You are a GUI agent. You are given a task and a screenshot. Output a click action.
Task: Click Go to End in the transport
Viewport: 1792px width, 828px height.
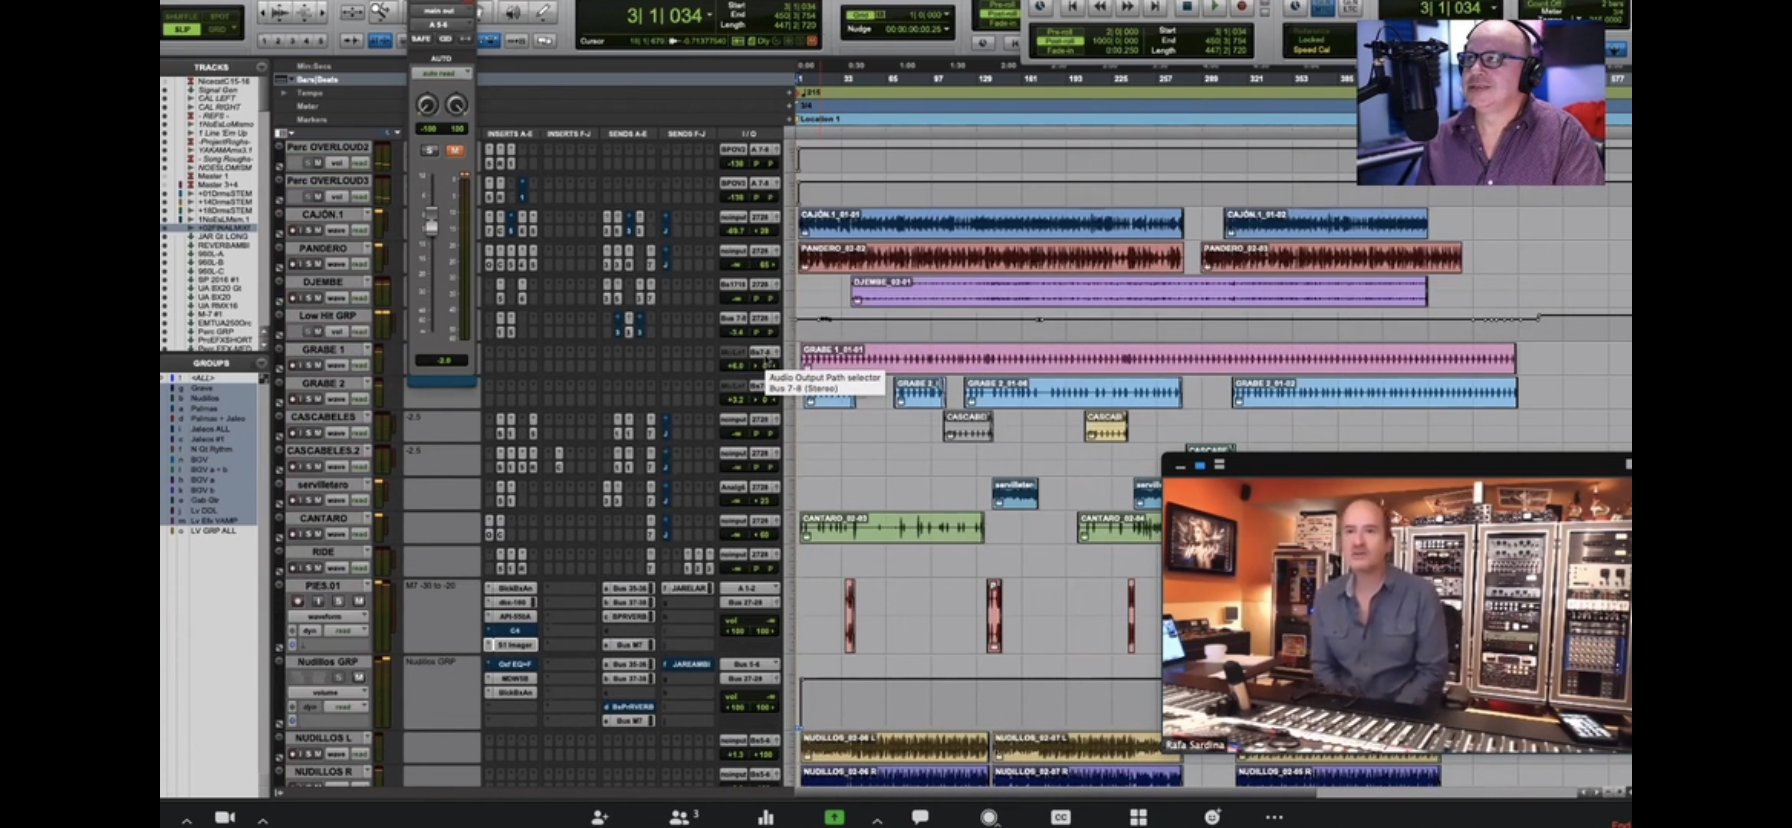pos(1156,6)
